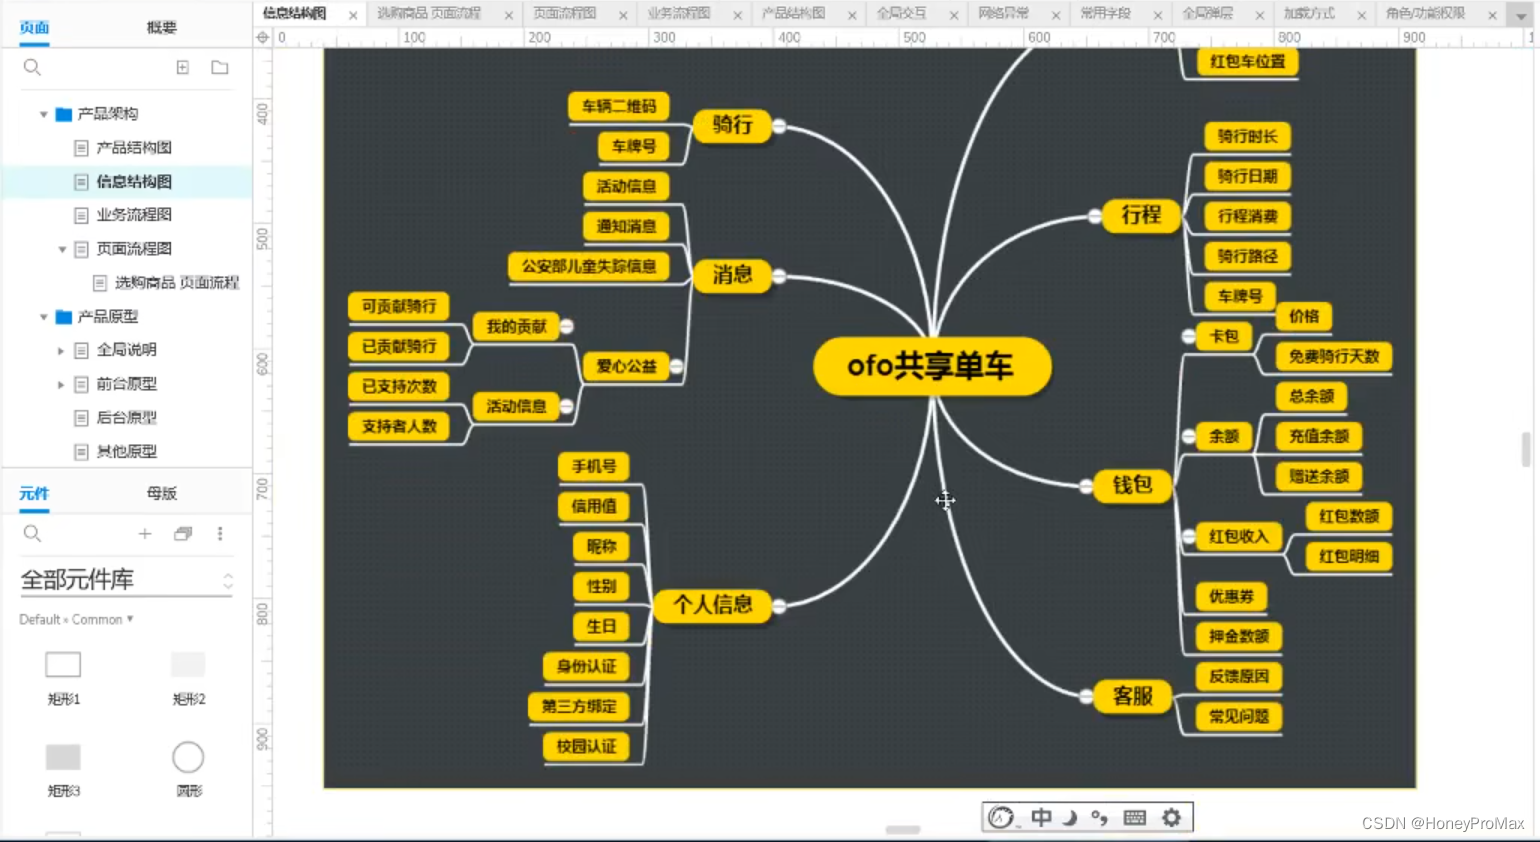1540x842 pixels.
Task: Add a new folder icon
Action: point(220,67)
